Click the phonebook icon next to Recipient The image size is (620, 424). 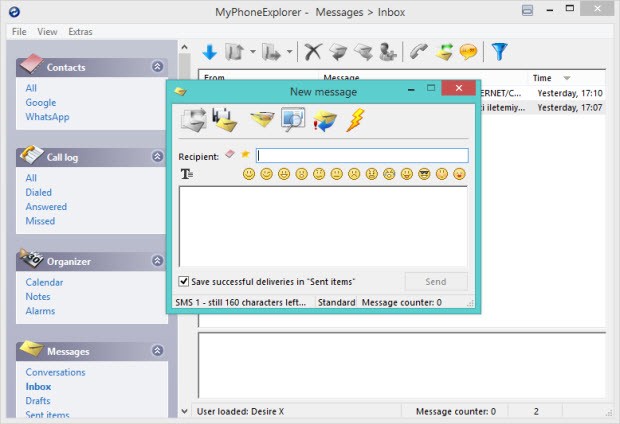[x=230, y=154]
